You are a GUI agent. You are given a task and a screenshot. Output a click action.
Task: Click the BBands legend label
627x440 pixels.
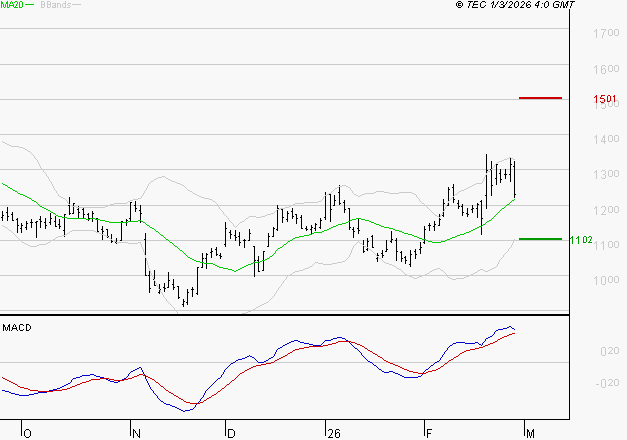click(56, 5)
